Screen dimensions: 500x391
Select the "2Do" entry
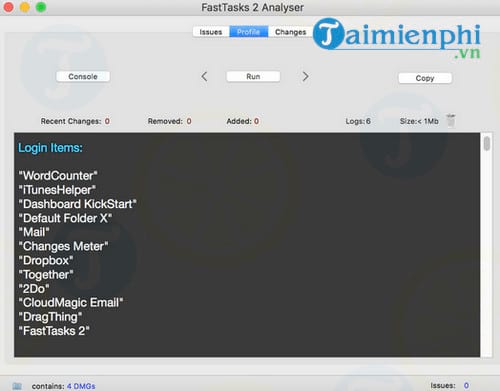[x=34, y=289]
